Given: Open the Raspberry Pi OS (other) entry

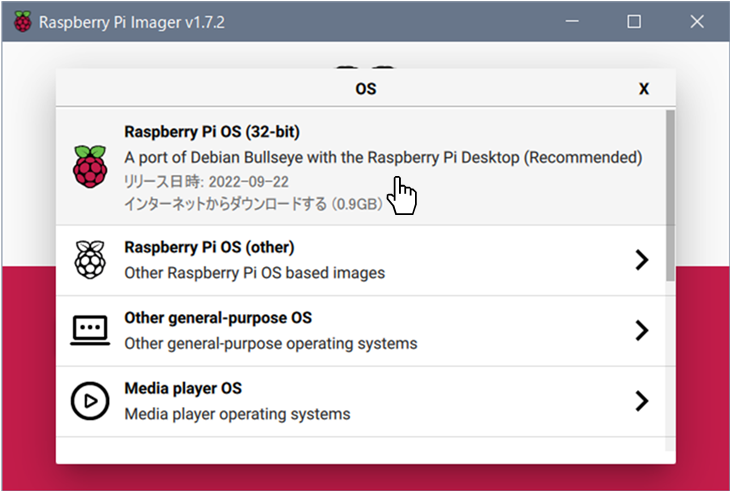Looking at the screenshot, I should point(360,260).
